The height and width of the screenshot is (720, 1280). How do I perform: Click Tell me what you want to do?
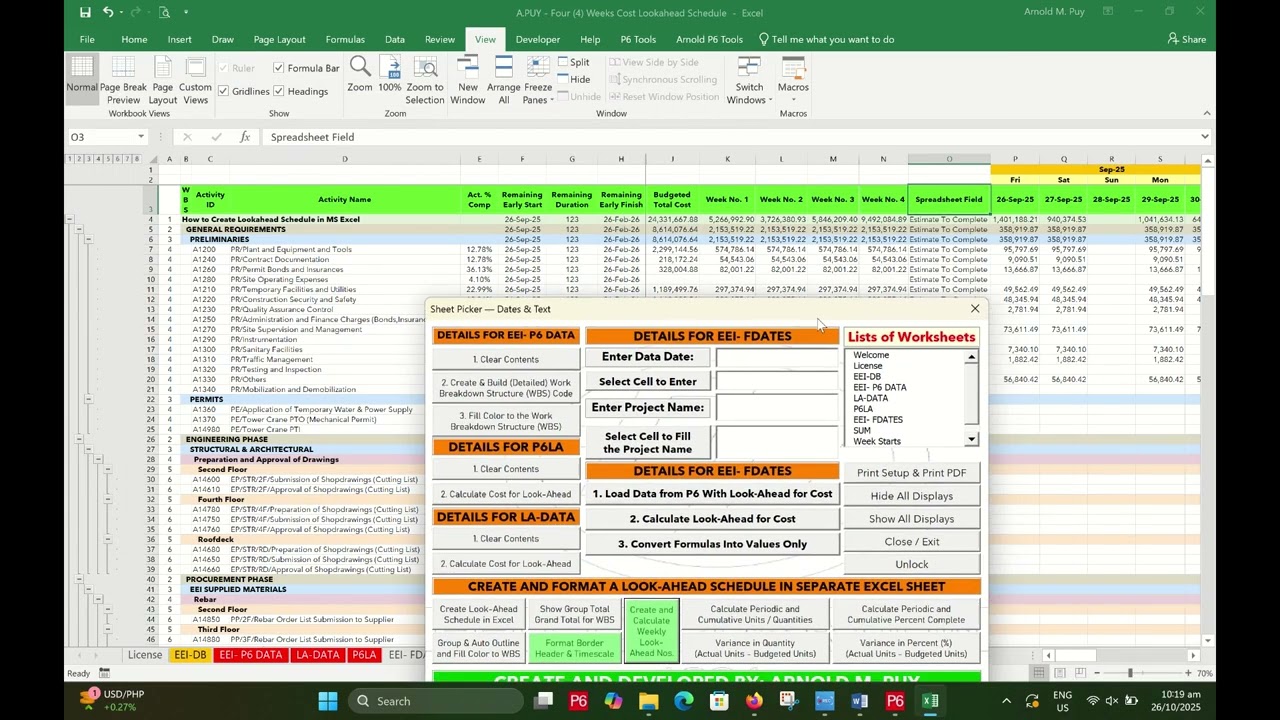[826, 39]
